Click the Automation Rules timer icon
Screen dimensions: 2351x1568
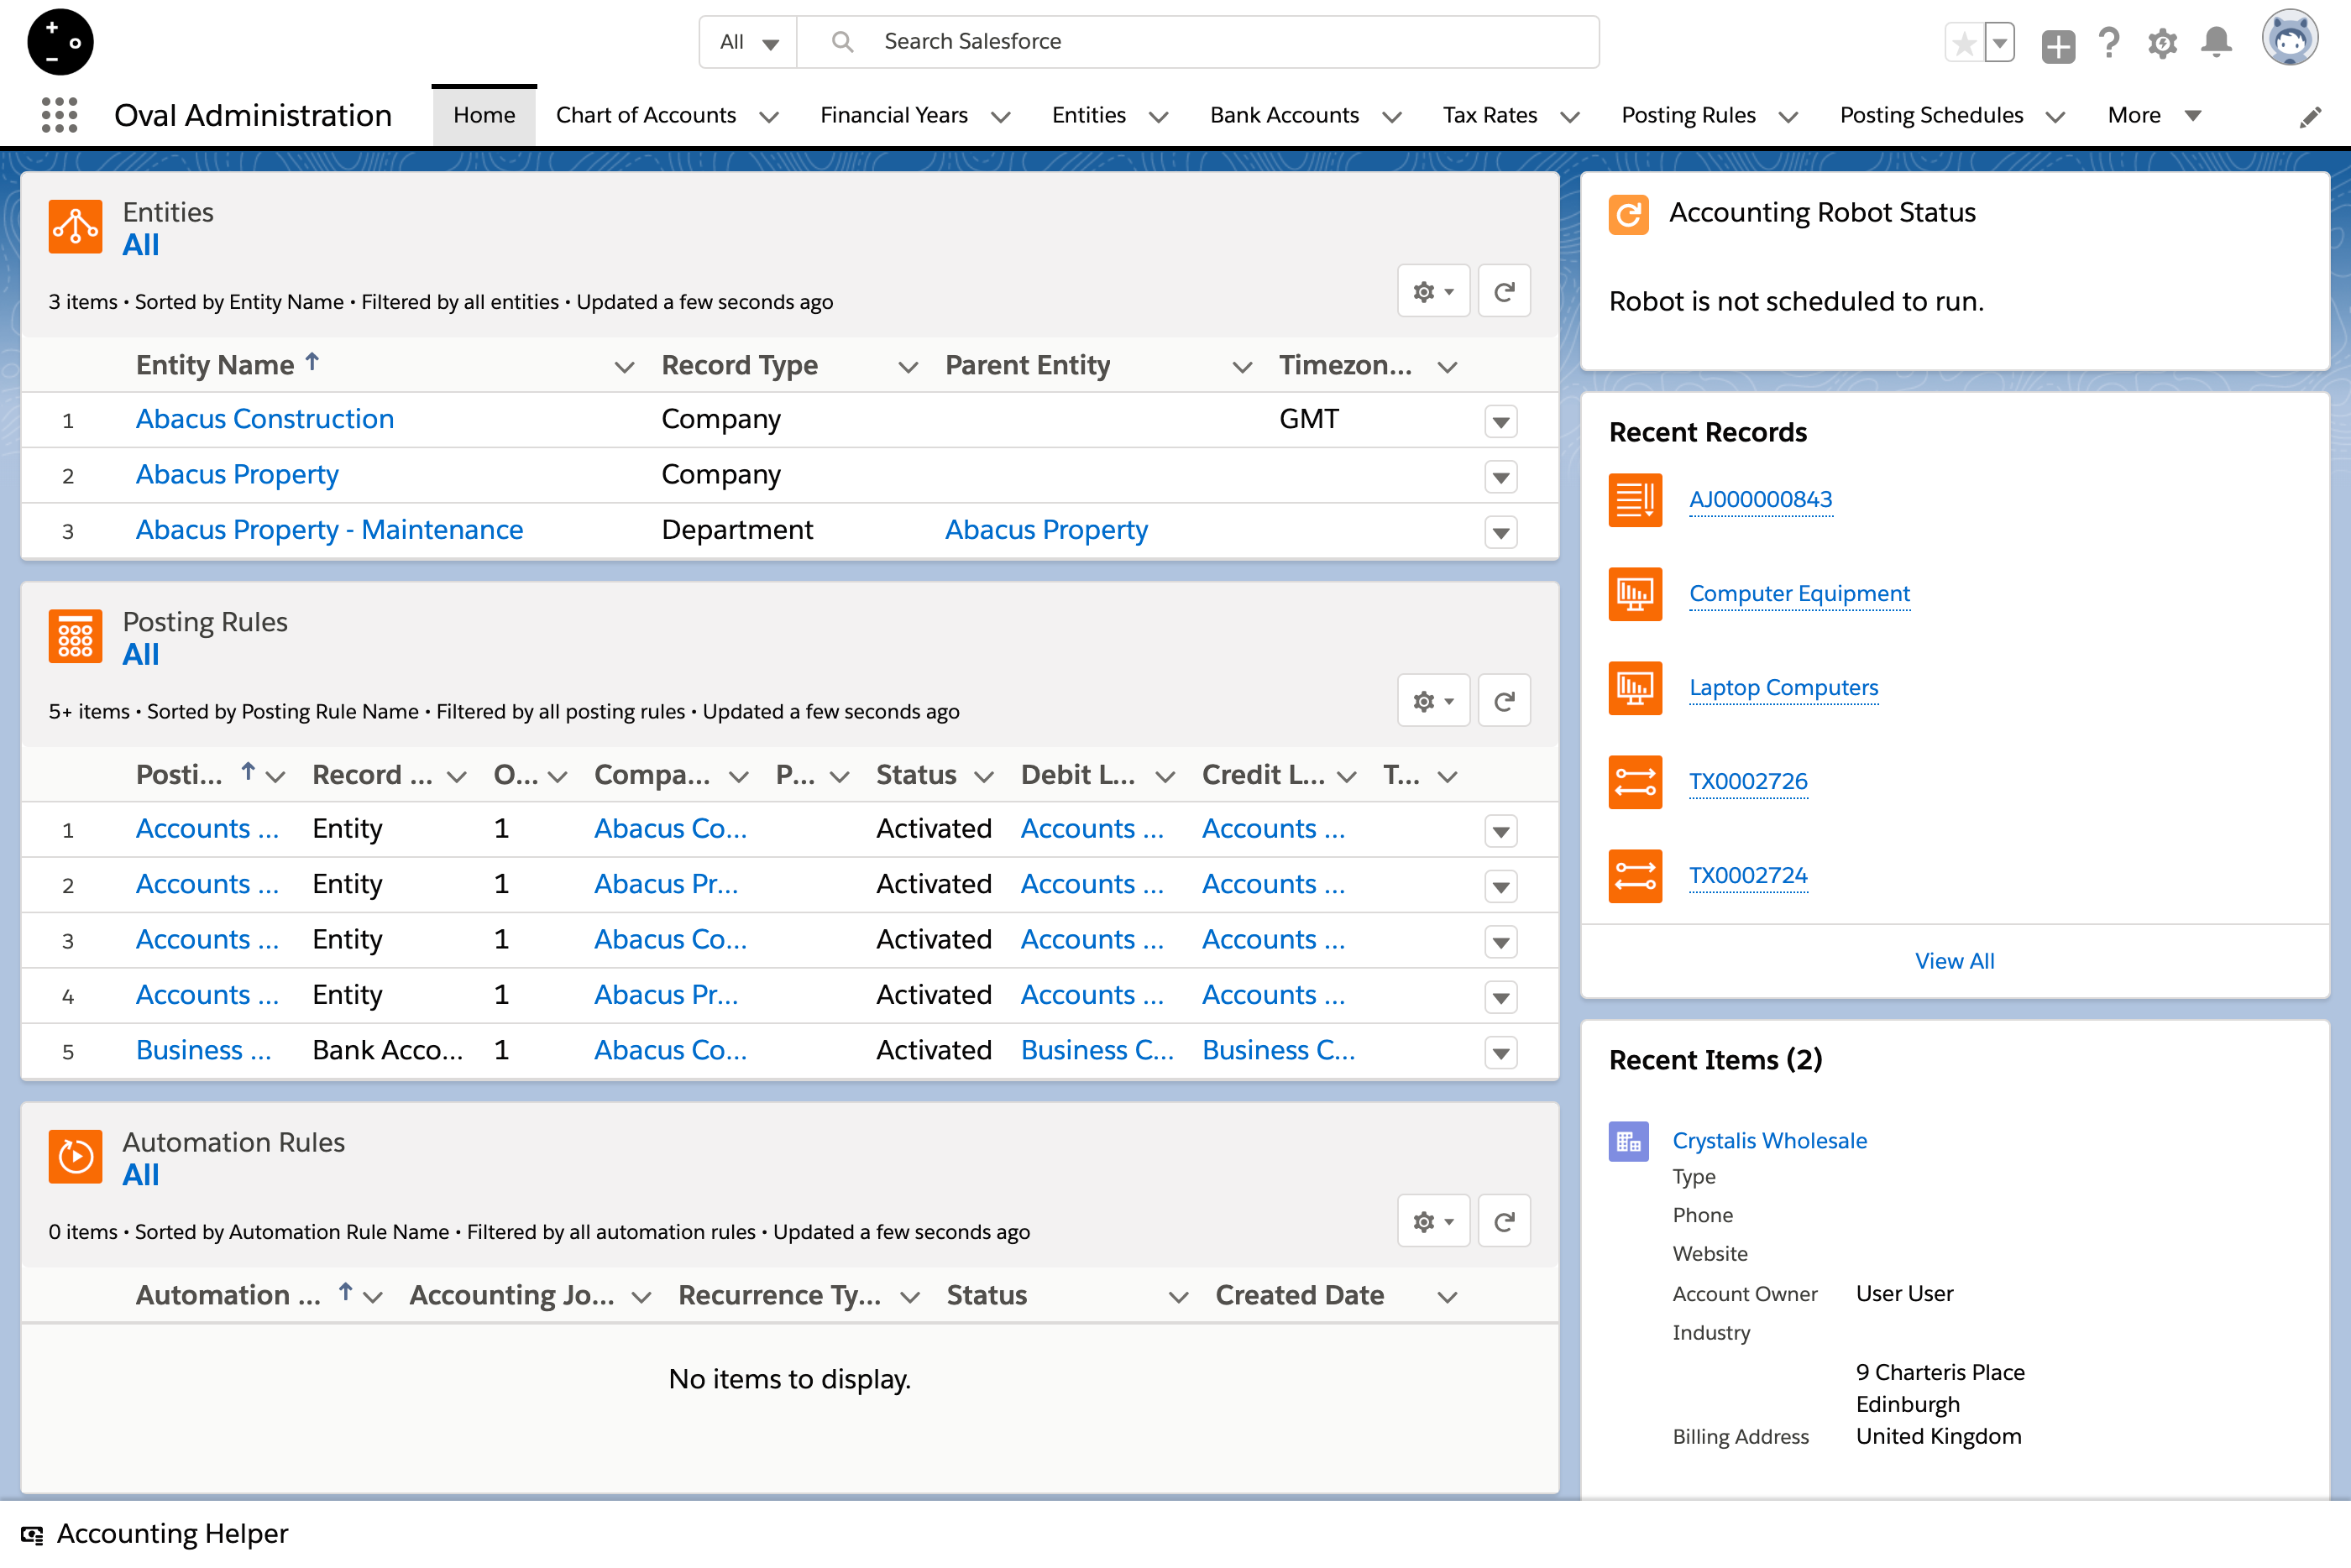tap(75, 1156)
